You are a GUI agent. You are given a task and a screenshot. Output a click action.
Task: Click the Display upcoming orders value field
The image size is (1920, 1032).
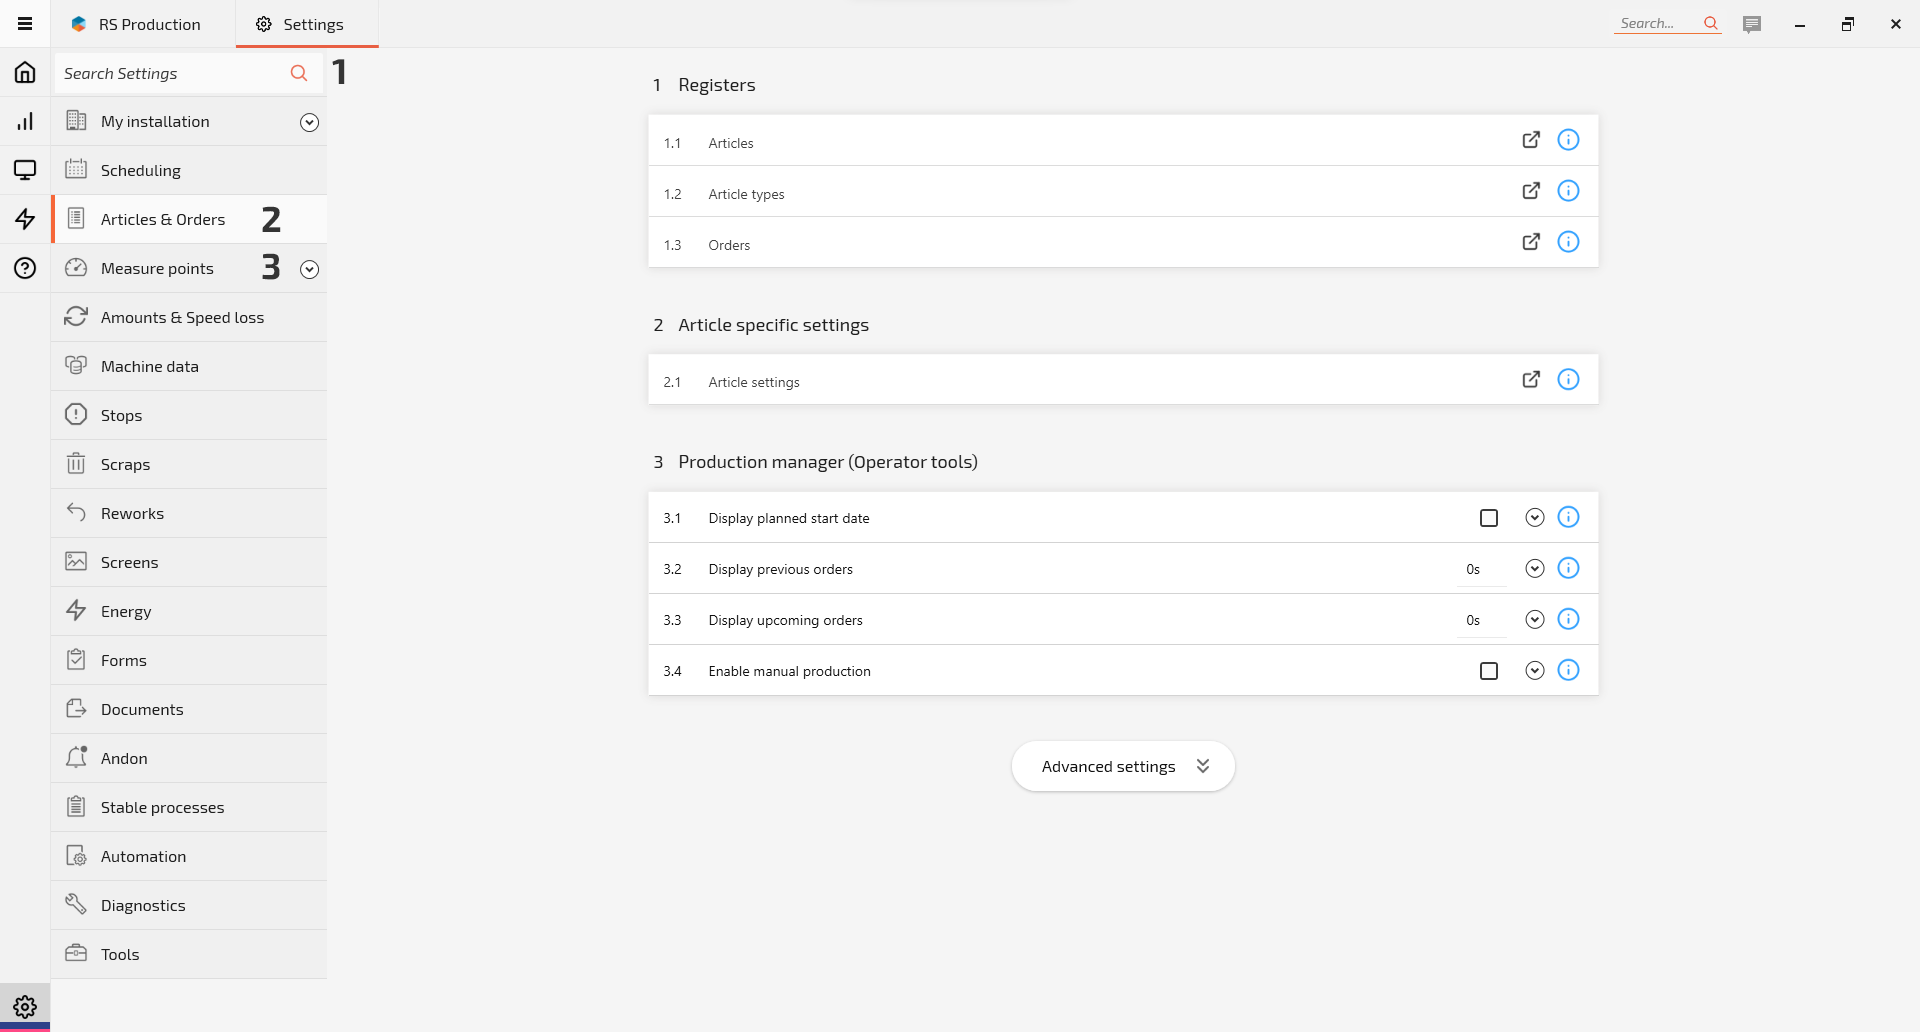1479,620
